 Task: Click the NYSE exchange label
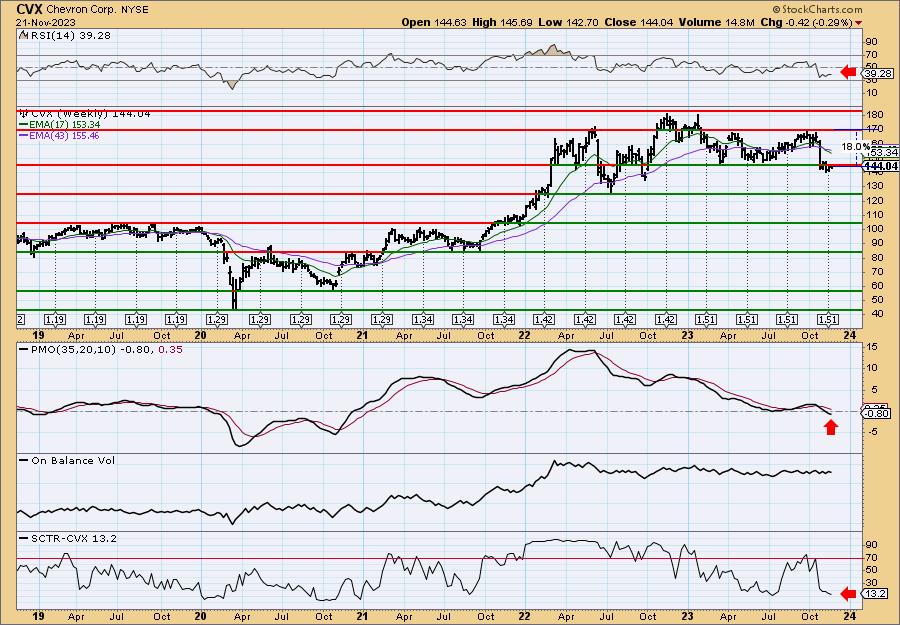133,9
